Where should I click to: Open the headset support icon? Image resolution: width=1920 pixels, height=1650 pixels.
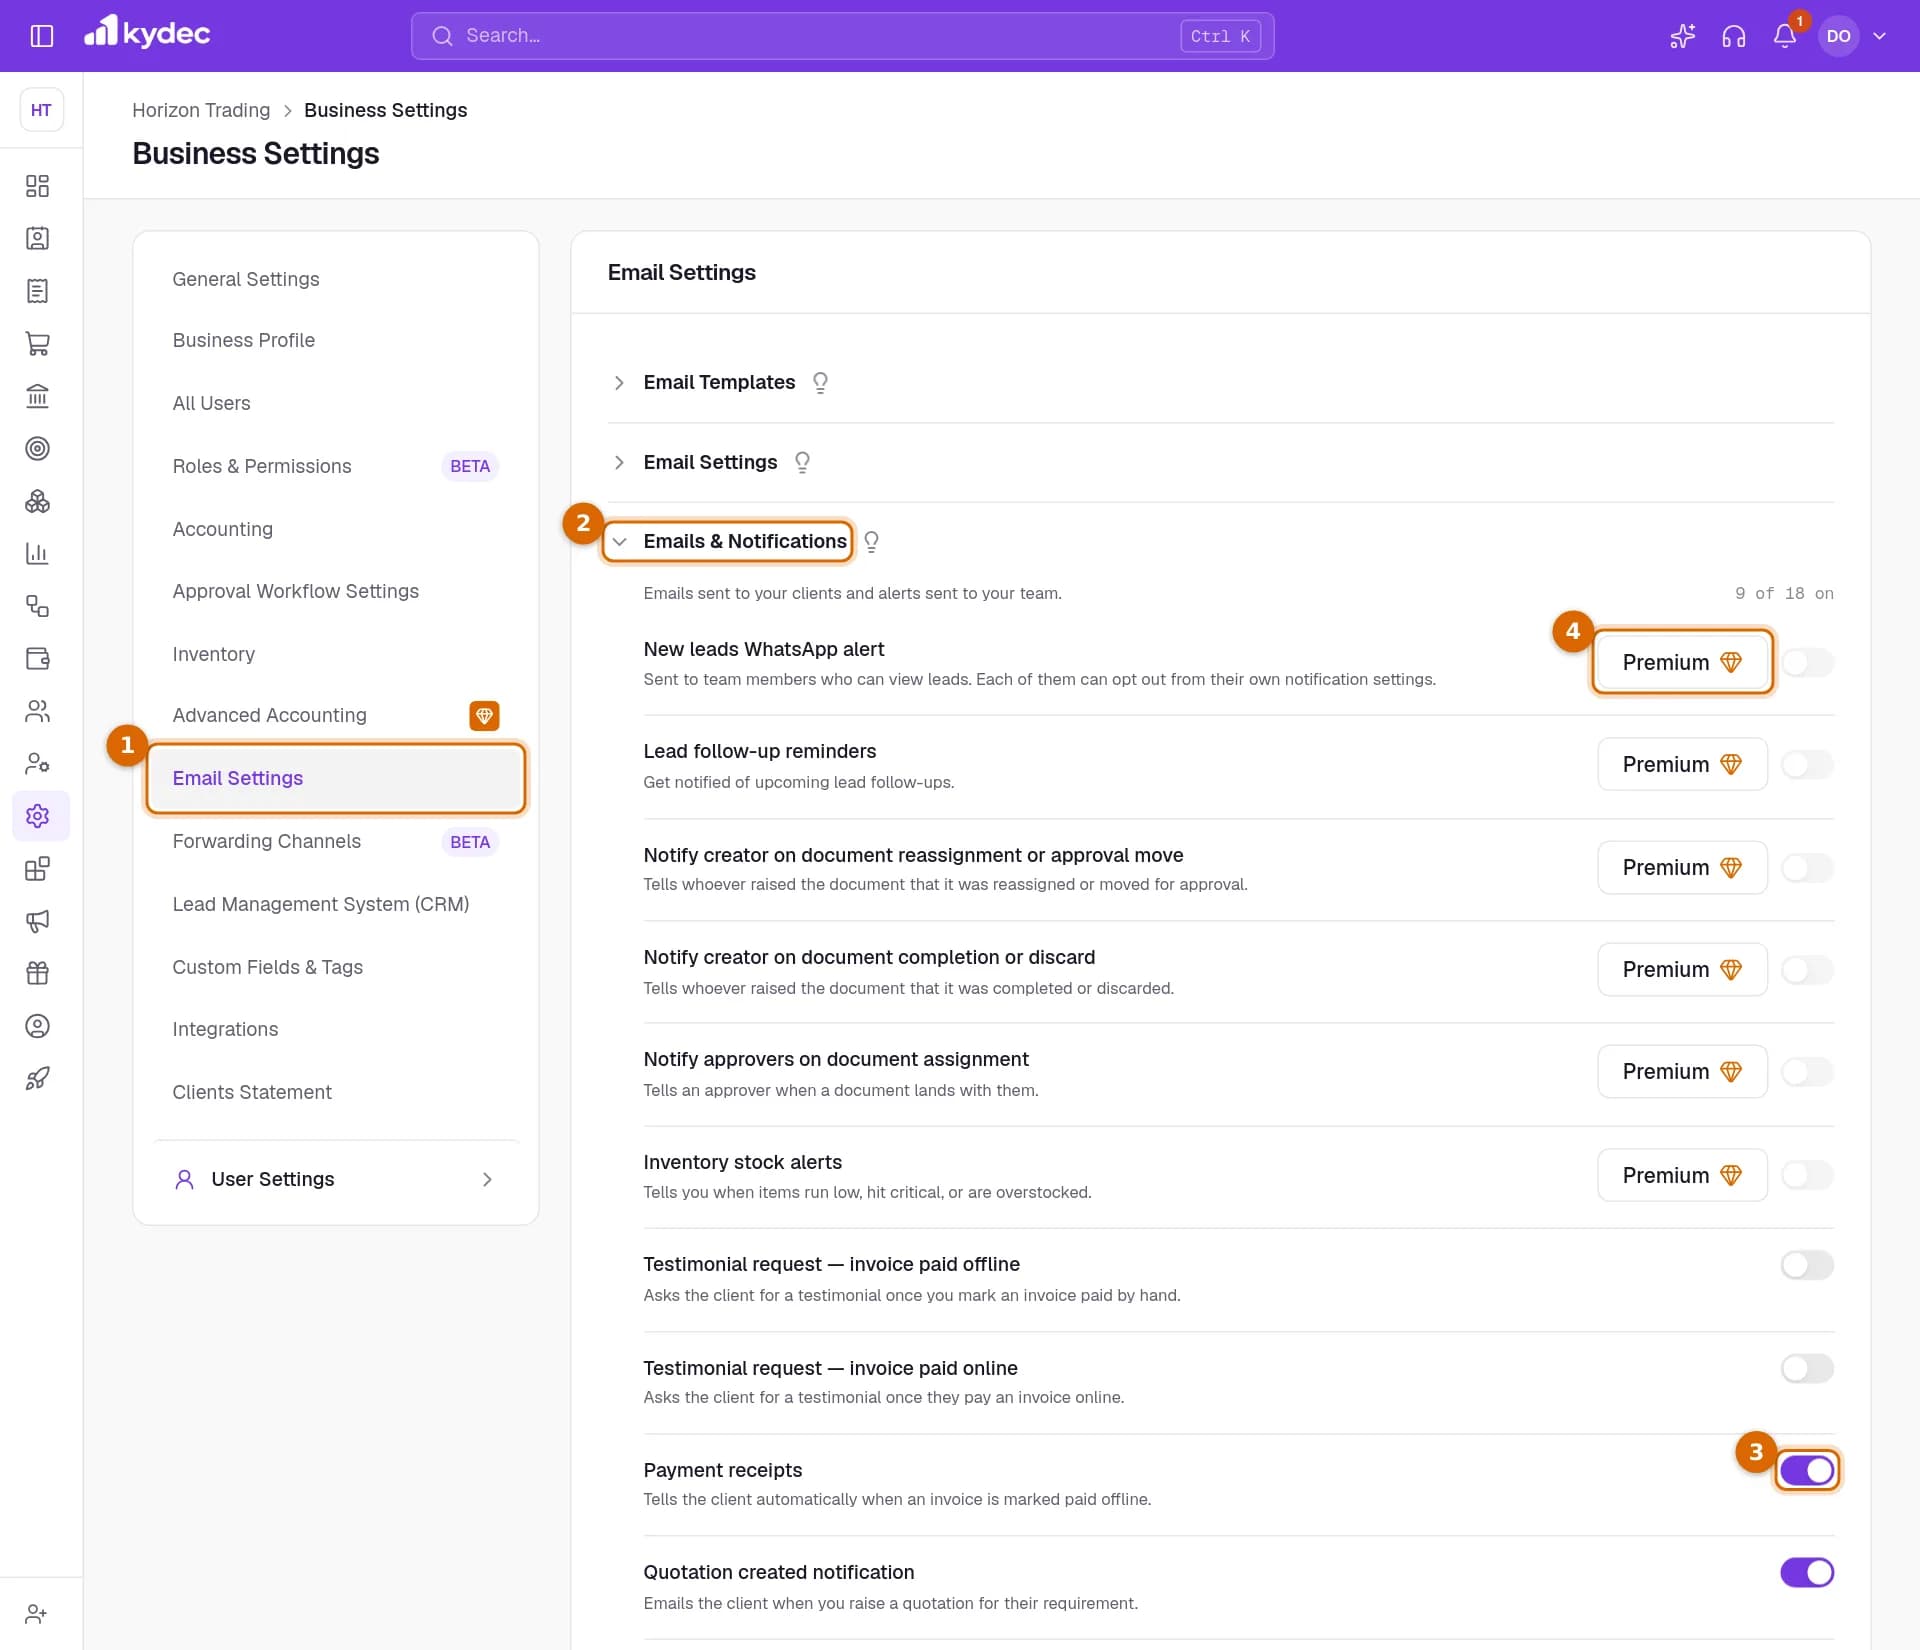tap(1734, 36)
